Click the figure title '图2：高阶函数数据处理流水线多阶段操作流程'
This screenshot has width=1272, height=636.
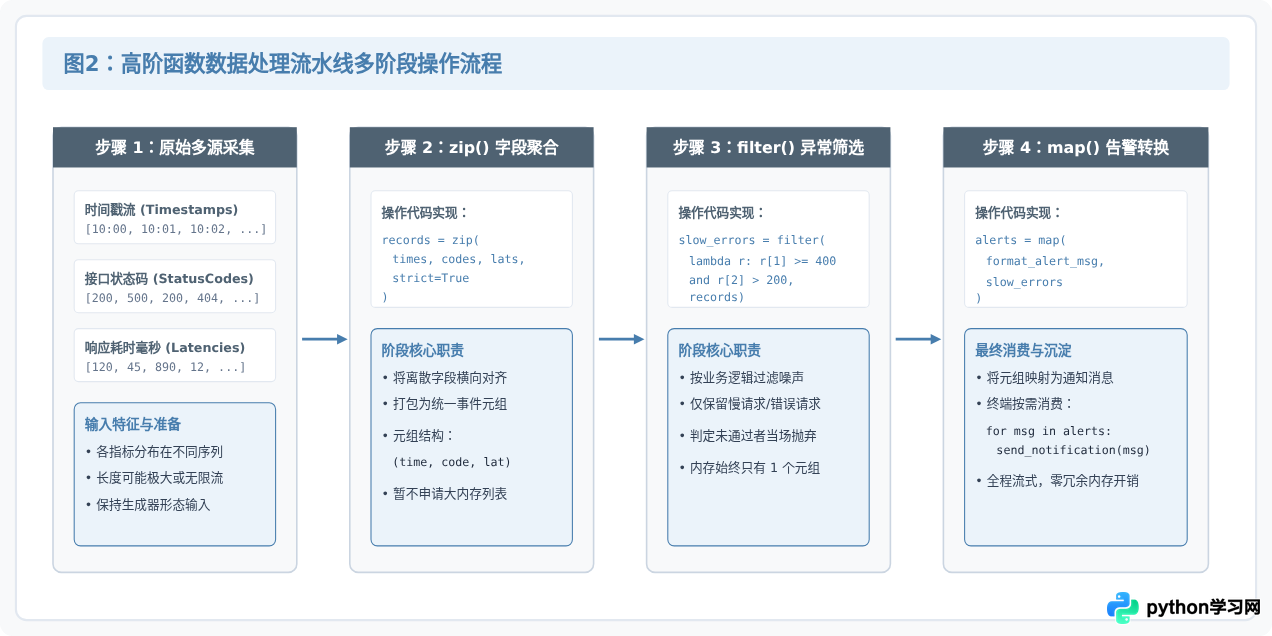282,64
